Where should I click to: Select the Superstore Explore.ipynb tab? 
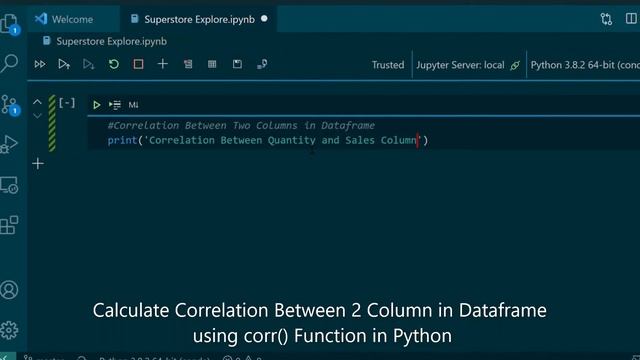(199, 19)
